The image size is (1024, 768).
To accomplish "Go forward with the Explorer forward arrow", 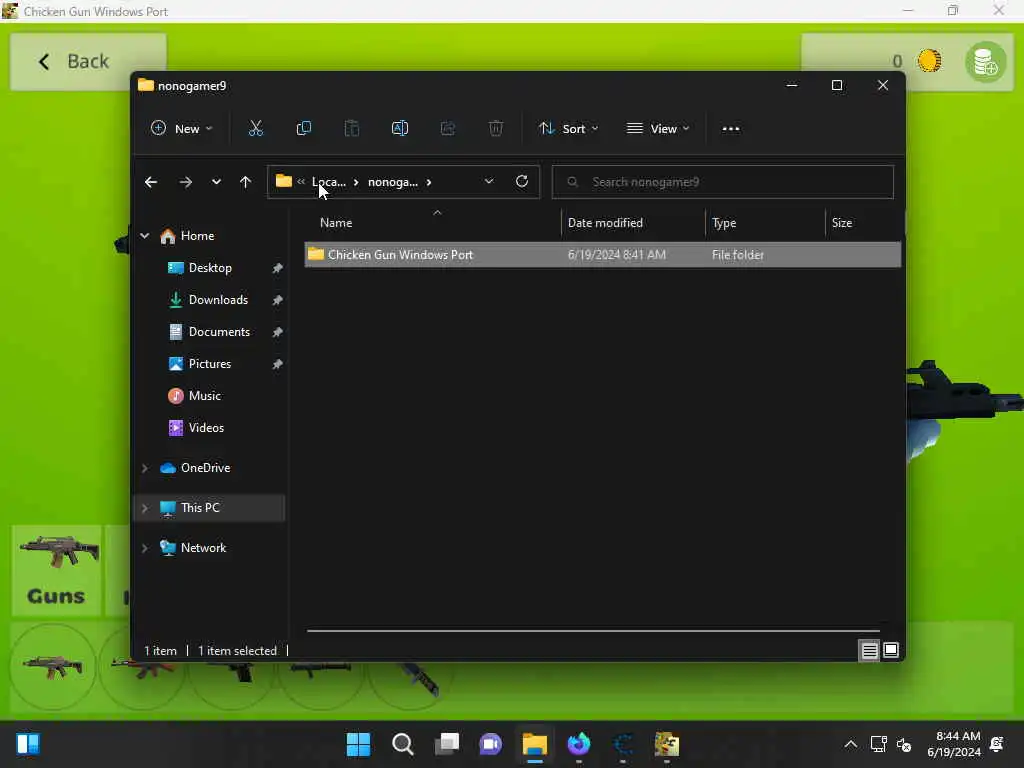I will 185,182.
